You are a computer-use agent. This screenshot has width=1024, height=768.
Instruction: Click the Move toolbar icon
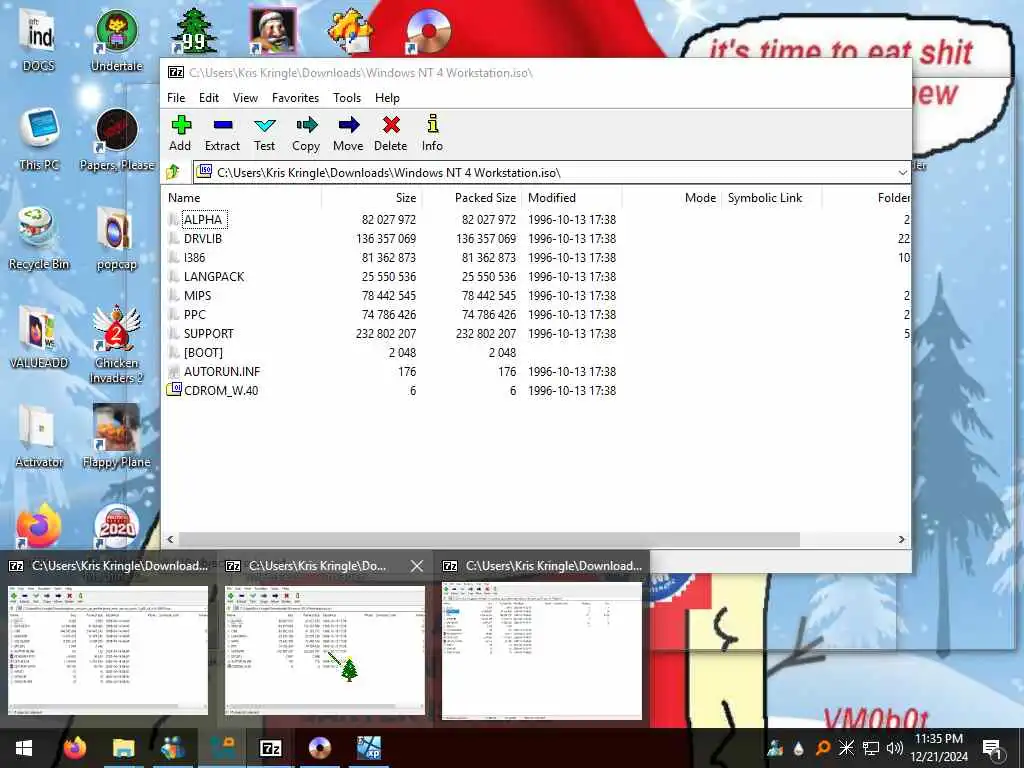coord(348,133)
